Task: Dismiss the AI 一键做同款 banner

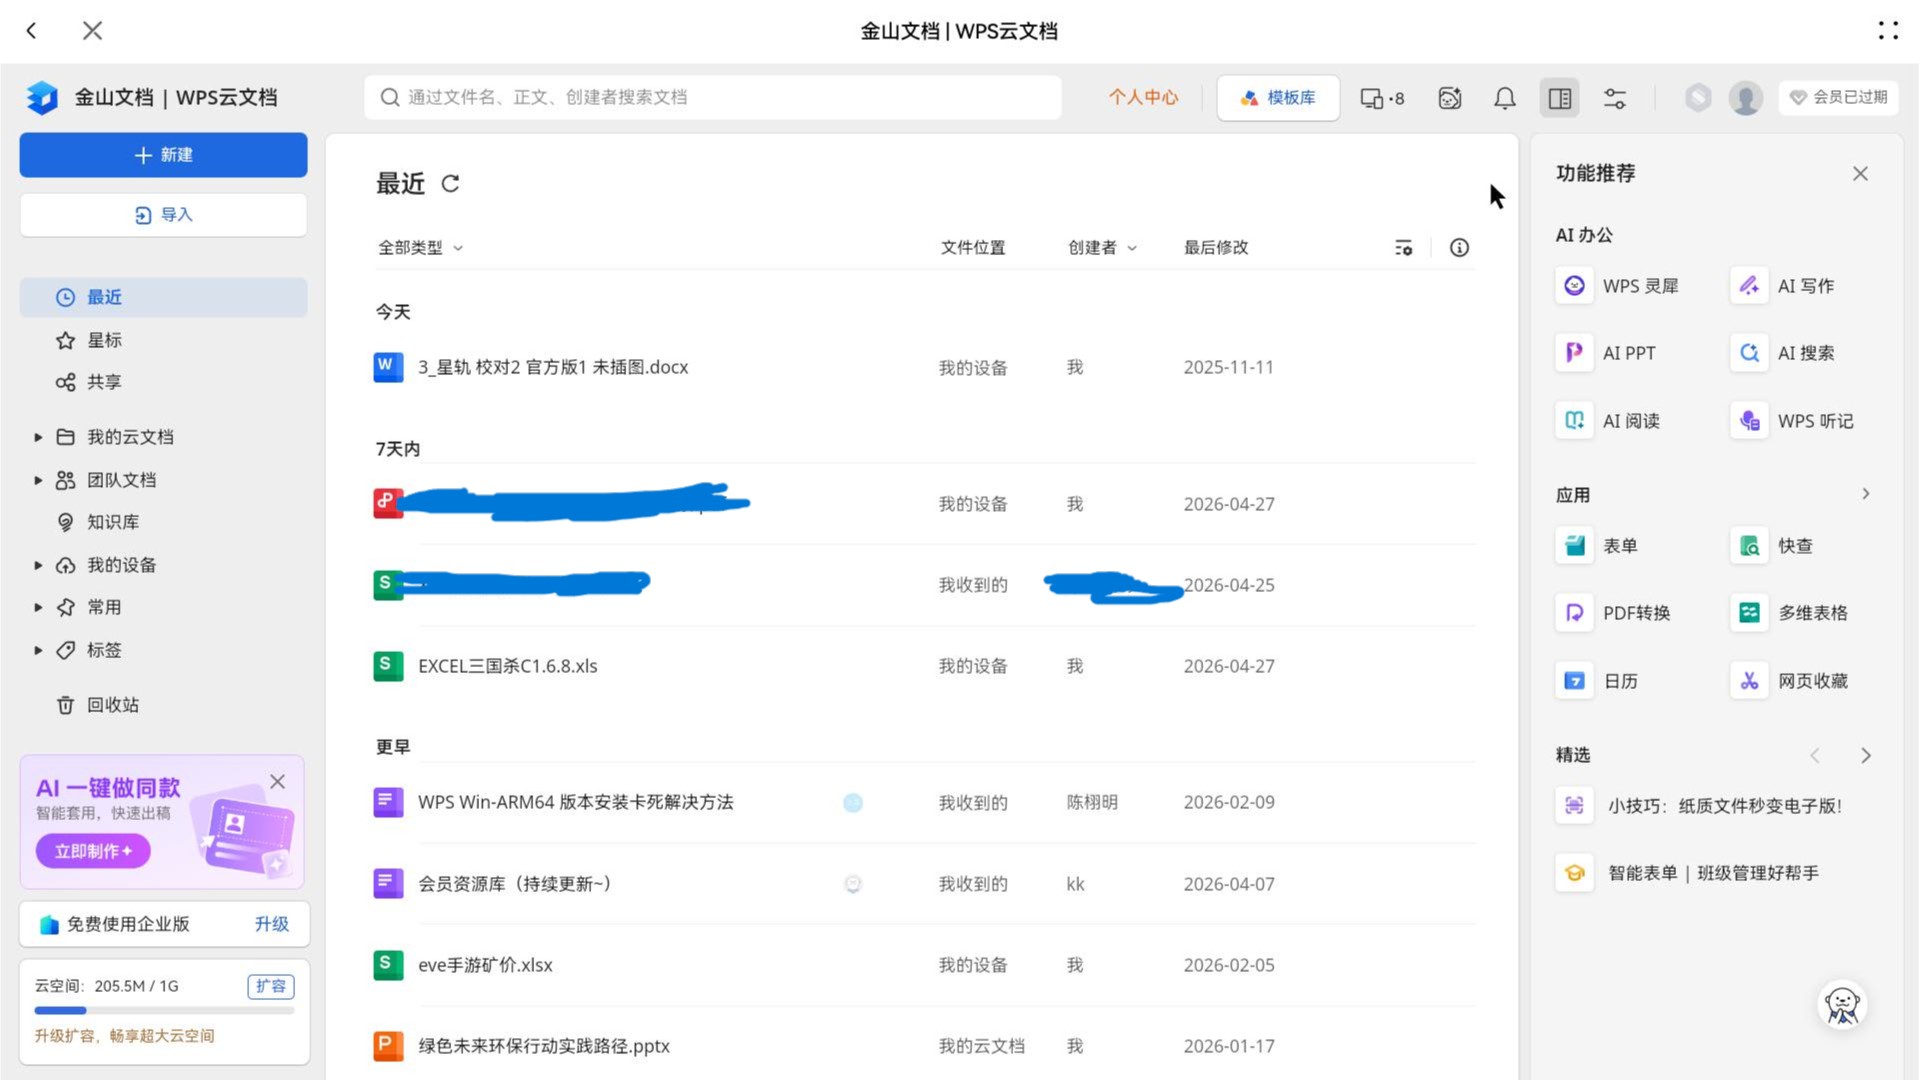Action: 278,782
